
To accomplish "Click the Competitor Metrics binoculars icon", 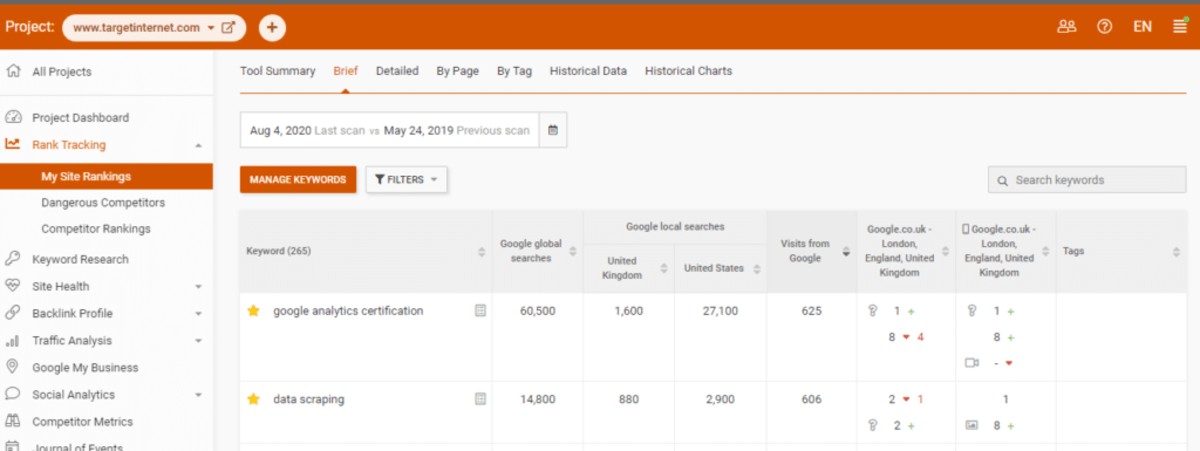I will (12, 421).
